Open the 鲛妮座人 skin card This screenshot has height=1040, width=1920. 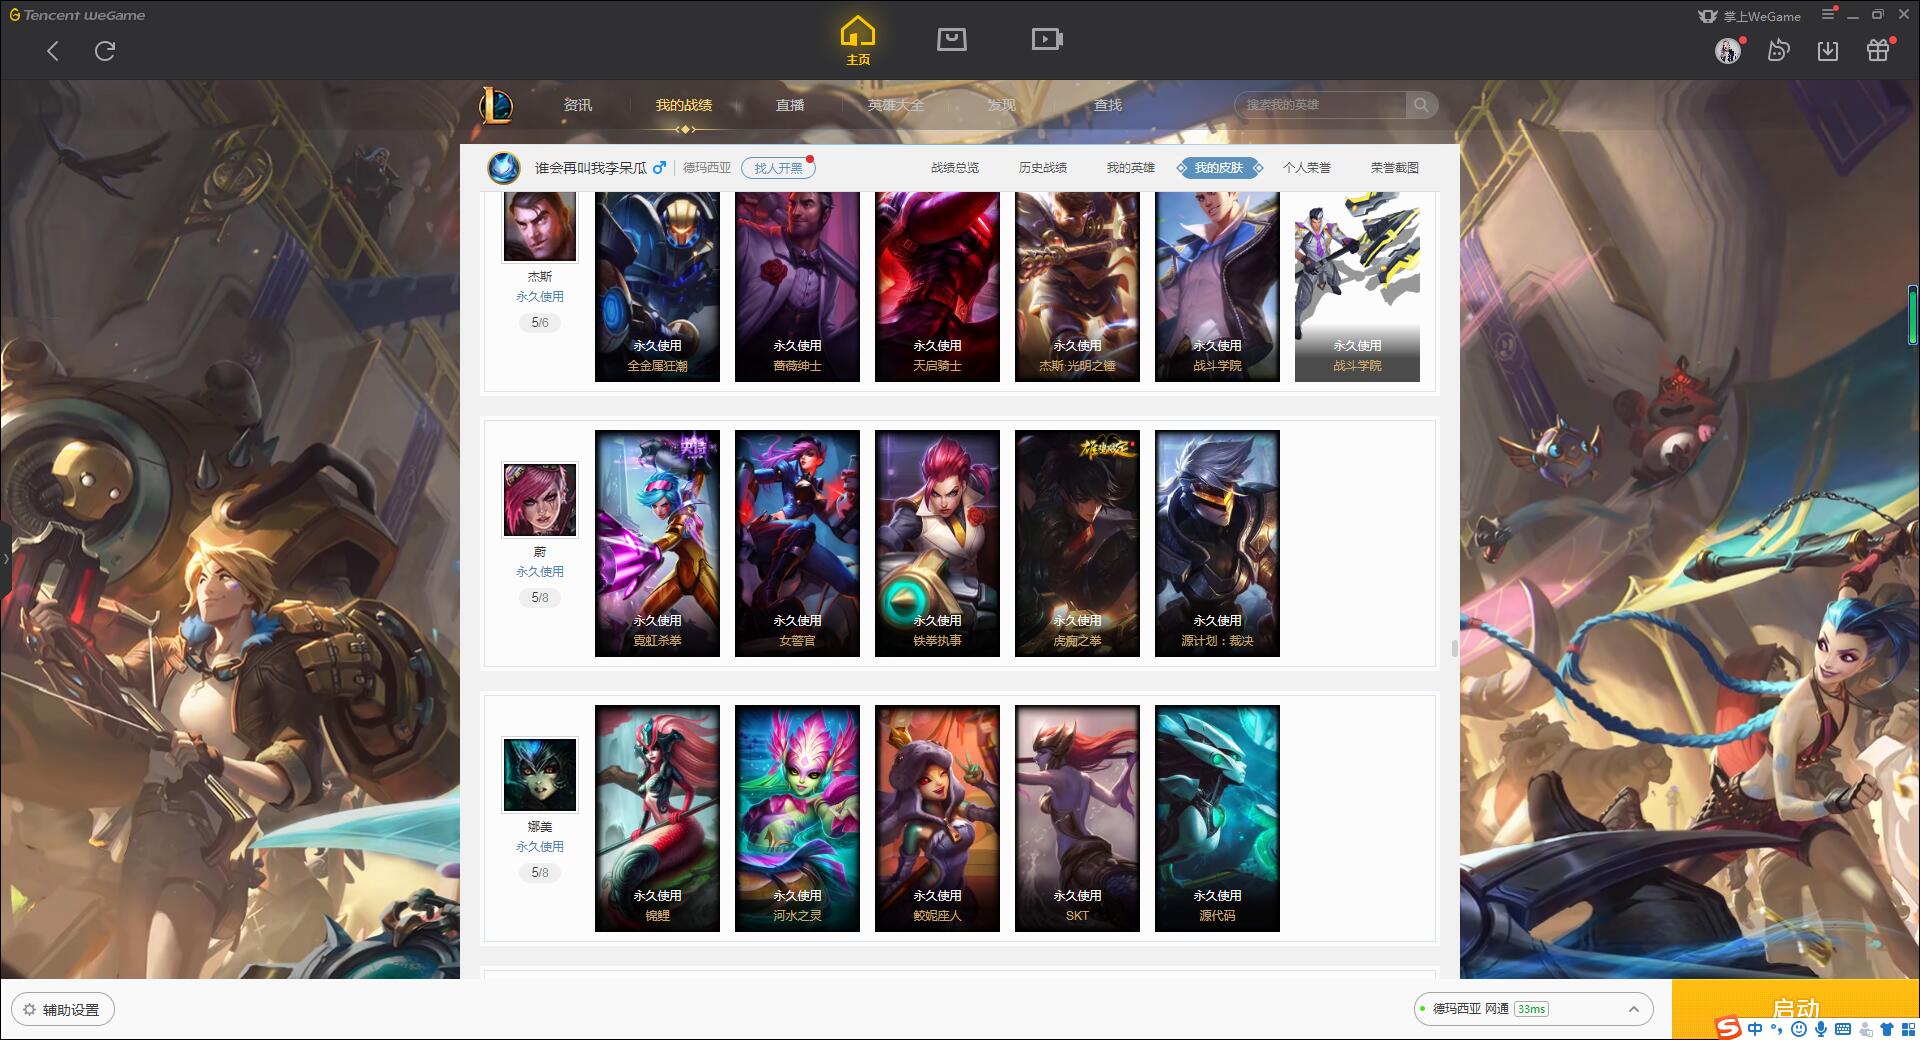937,818
